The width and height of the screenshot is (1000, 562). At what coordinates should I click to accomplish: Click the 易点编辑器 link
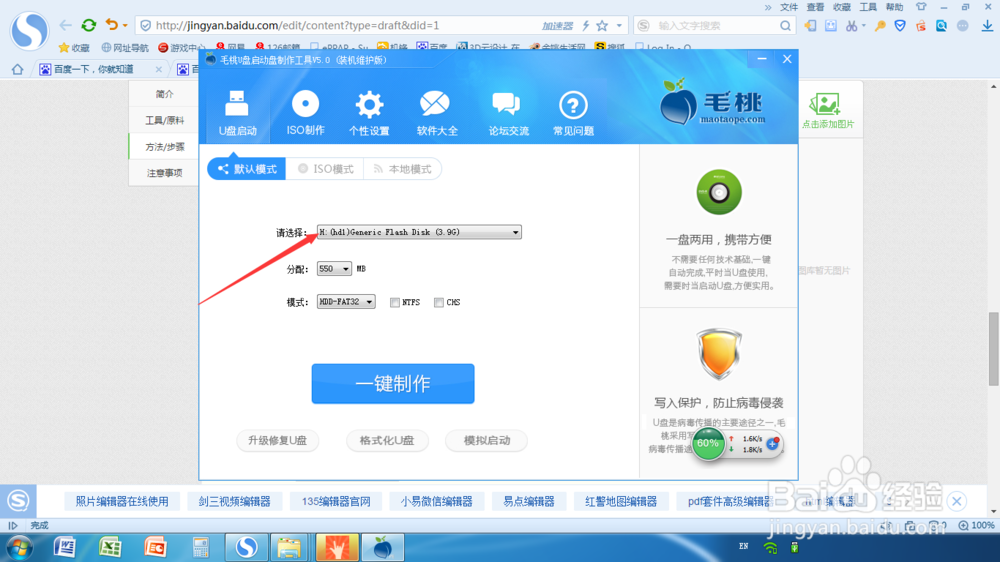pos(529,501)
